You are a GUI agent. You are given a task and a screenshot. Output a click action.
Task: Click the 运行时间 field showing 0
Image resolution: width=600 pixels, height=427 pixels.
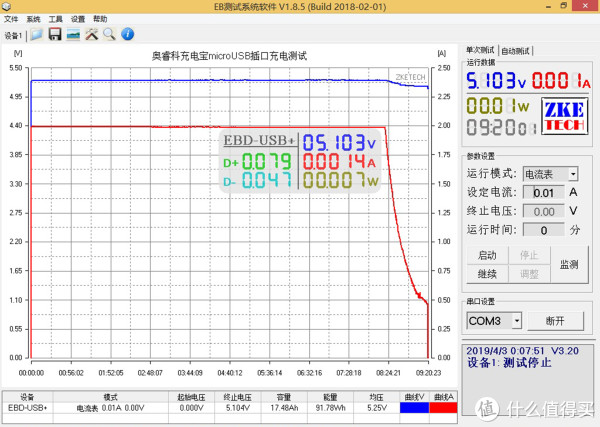tap(544, 230)
